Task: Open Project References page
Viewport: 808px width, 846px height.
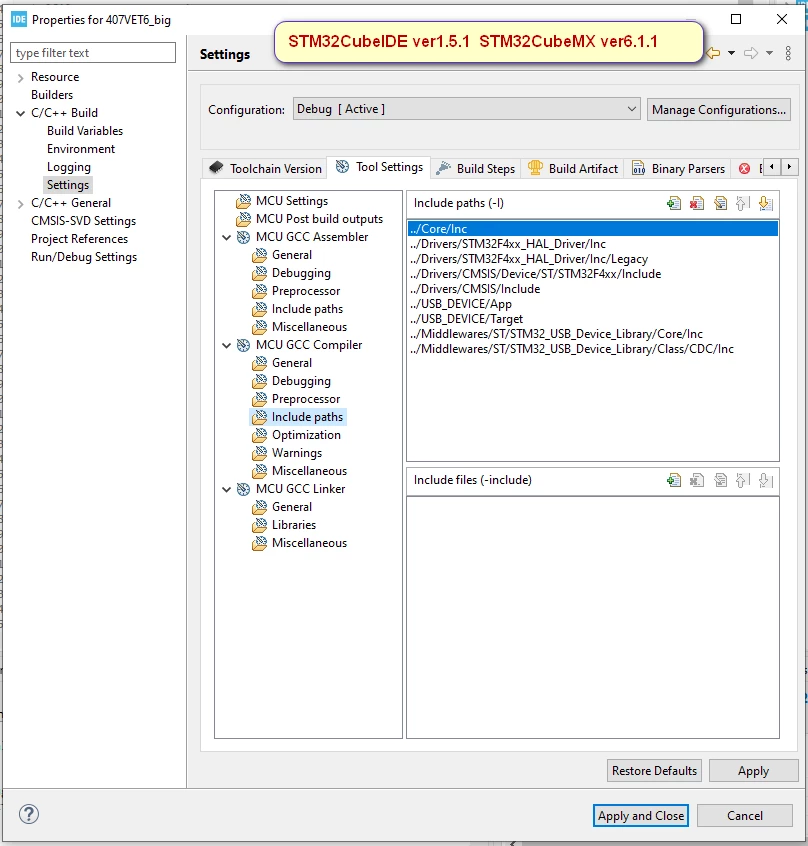Action: point(79,239)
